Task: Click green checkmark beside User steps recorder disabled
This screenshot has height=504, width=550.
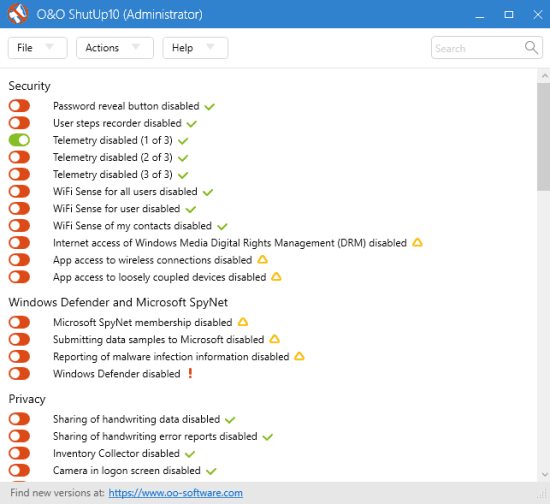Action: [x=192, y=123]
